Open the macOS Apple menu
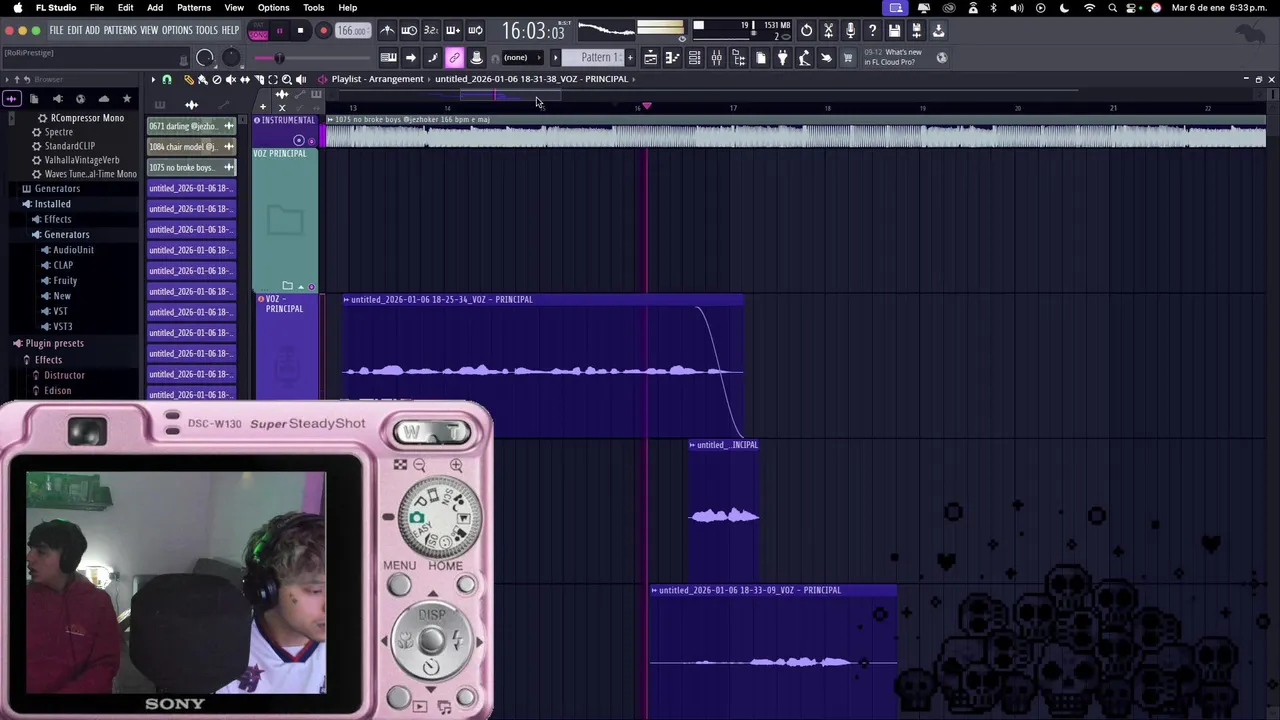 17,7
